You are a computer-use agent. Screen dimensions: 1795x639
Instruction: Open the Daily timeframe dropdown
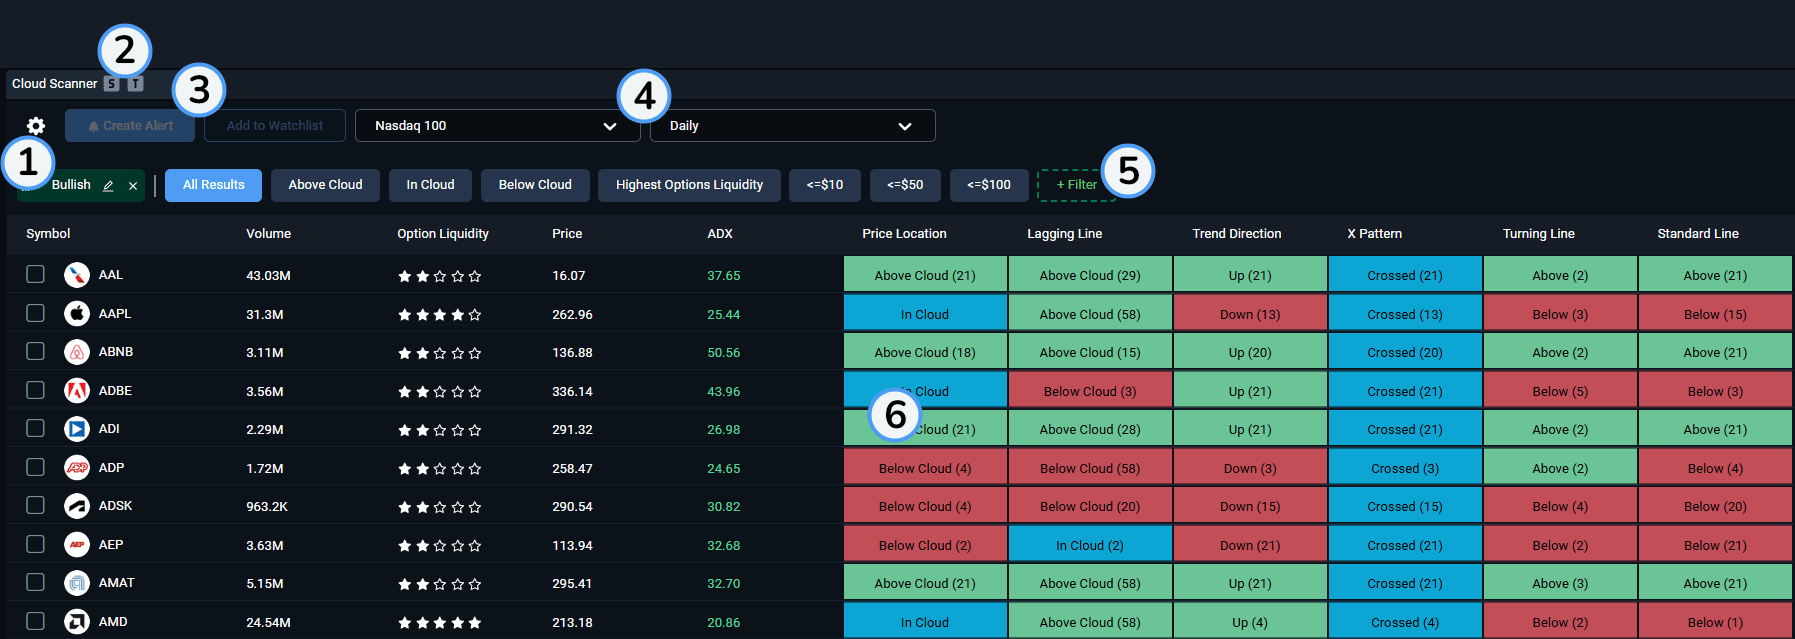pos(792,126)
